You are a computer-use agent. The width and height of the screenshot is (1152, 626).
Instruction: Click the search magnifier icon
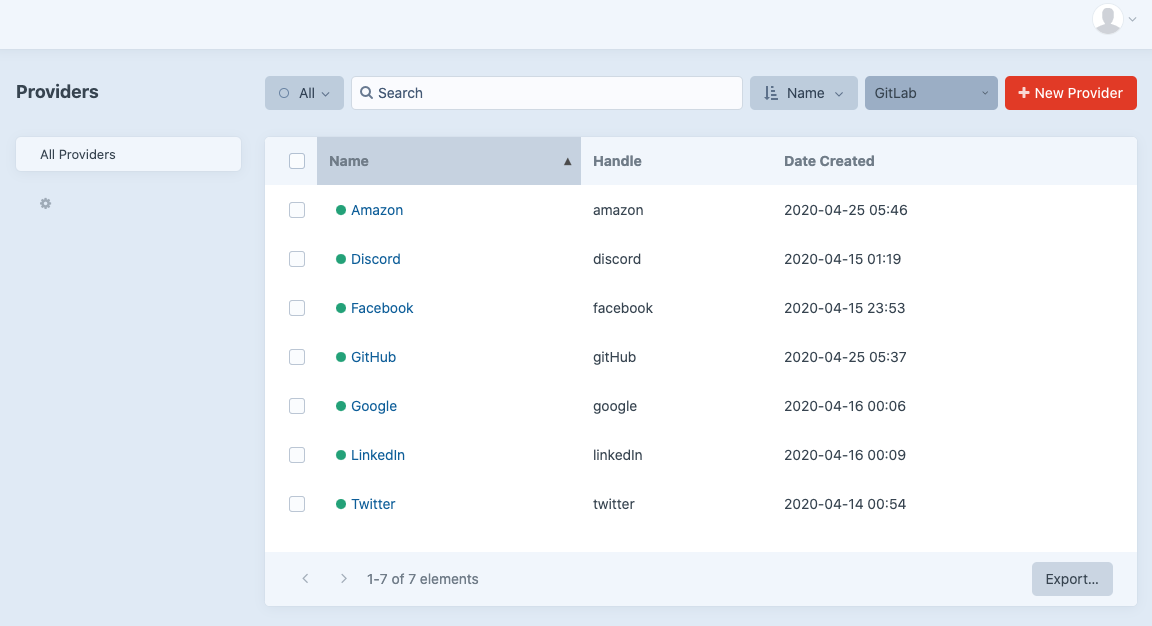coord(367,93)
